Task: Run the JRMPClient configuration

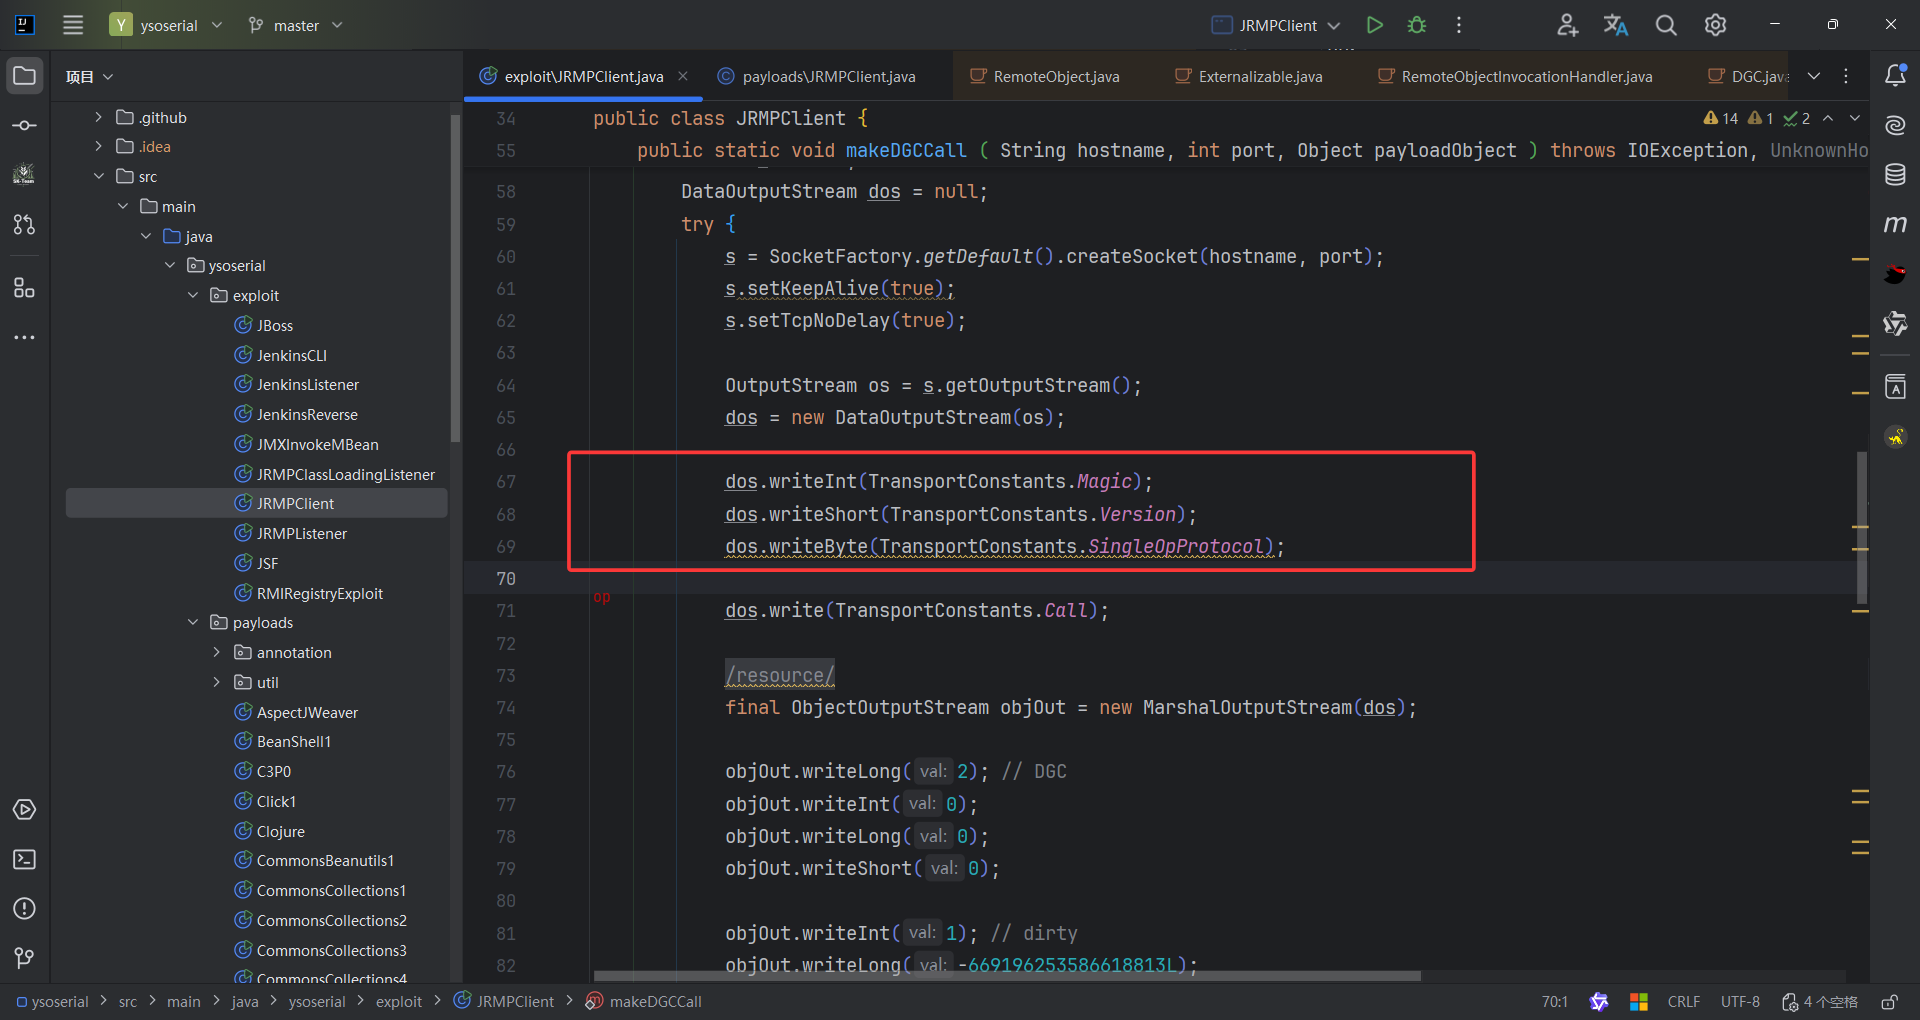Action: coord(1375,25)
